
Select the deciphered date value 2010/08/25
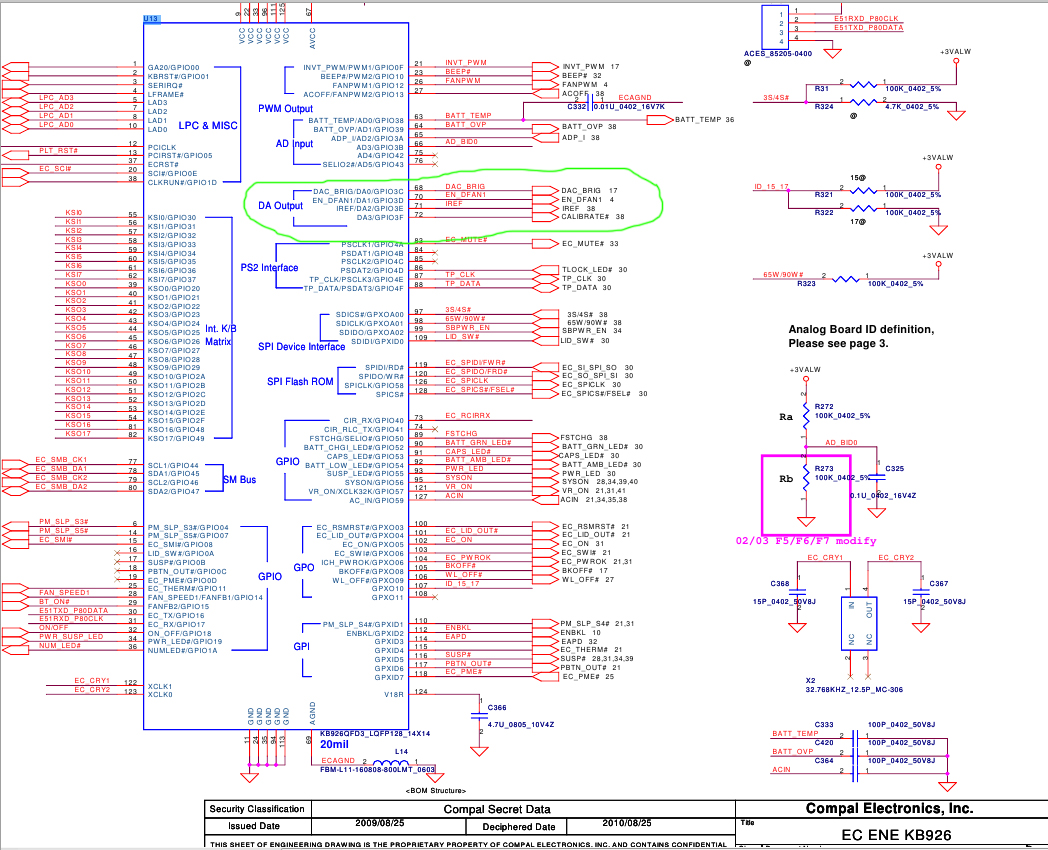point(626,823)
